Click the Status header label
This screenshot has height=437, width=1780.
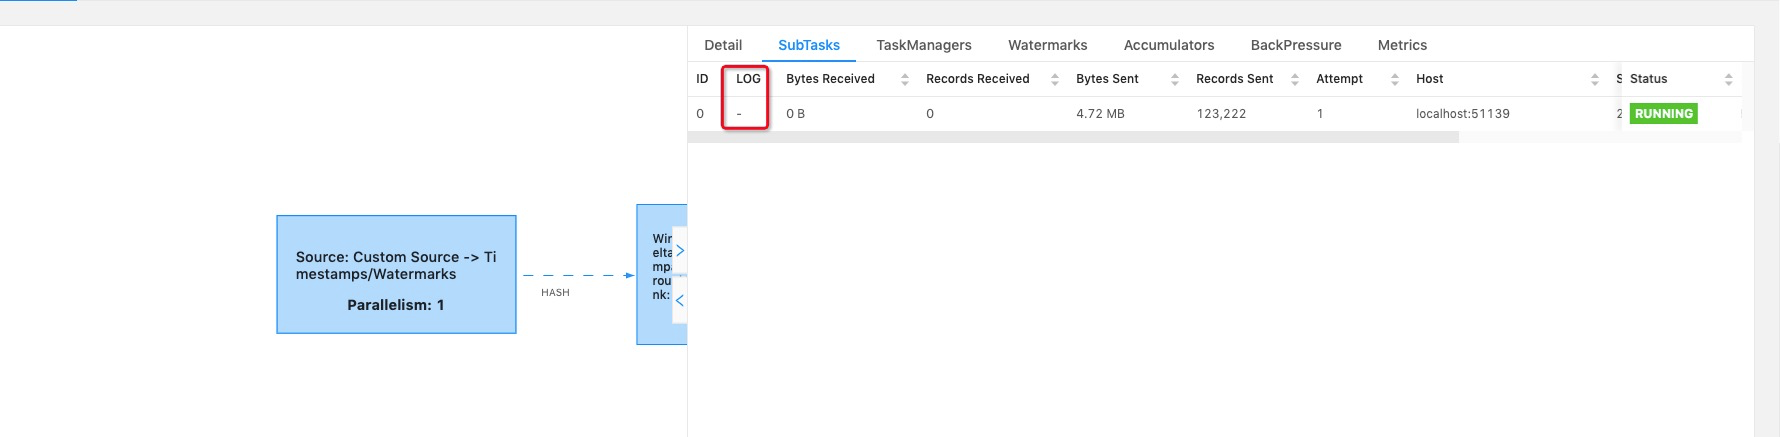tap(1648, 79)
